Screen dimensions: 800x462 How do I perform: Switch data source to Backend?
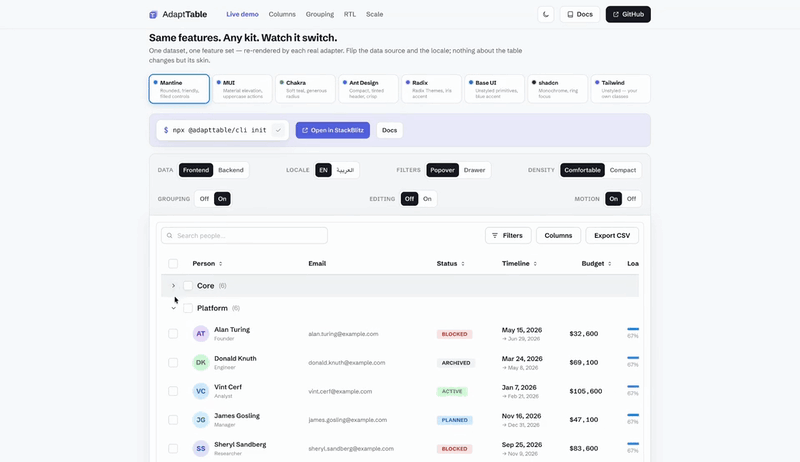tap(231, 170)
